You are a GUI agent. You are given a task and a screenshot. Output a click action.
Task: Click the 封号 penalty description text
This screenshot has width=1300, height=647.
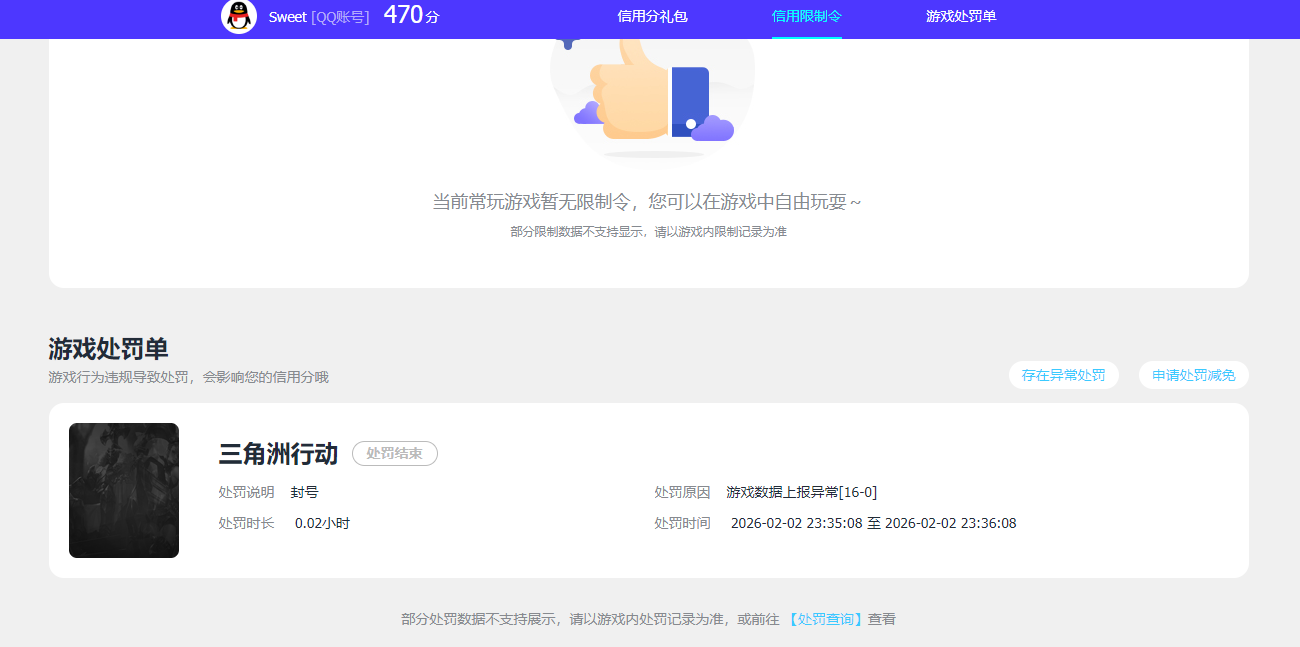click(x=303, y=492)
